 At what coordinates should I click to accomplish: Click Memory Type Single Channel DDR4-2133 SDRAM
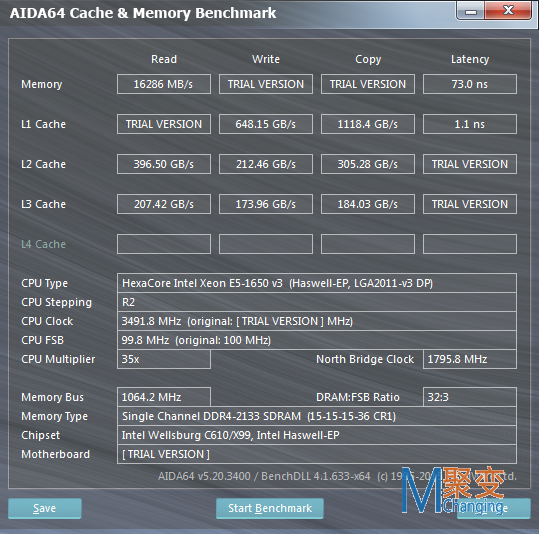(317, 416)
